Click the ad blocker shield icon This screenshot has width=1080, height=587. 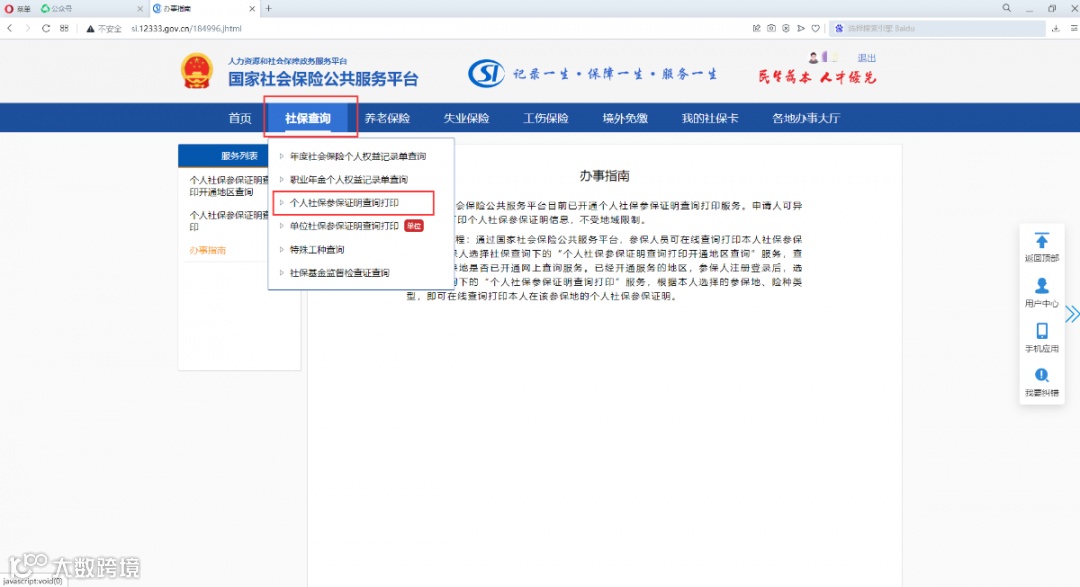[x=786, y=28]
